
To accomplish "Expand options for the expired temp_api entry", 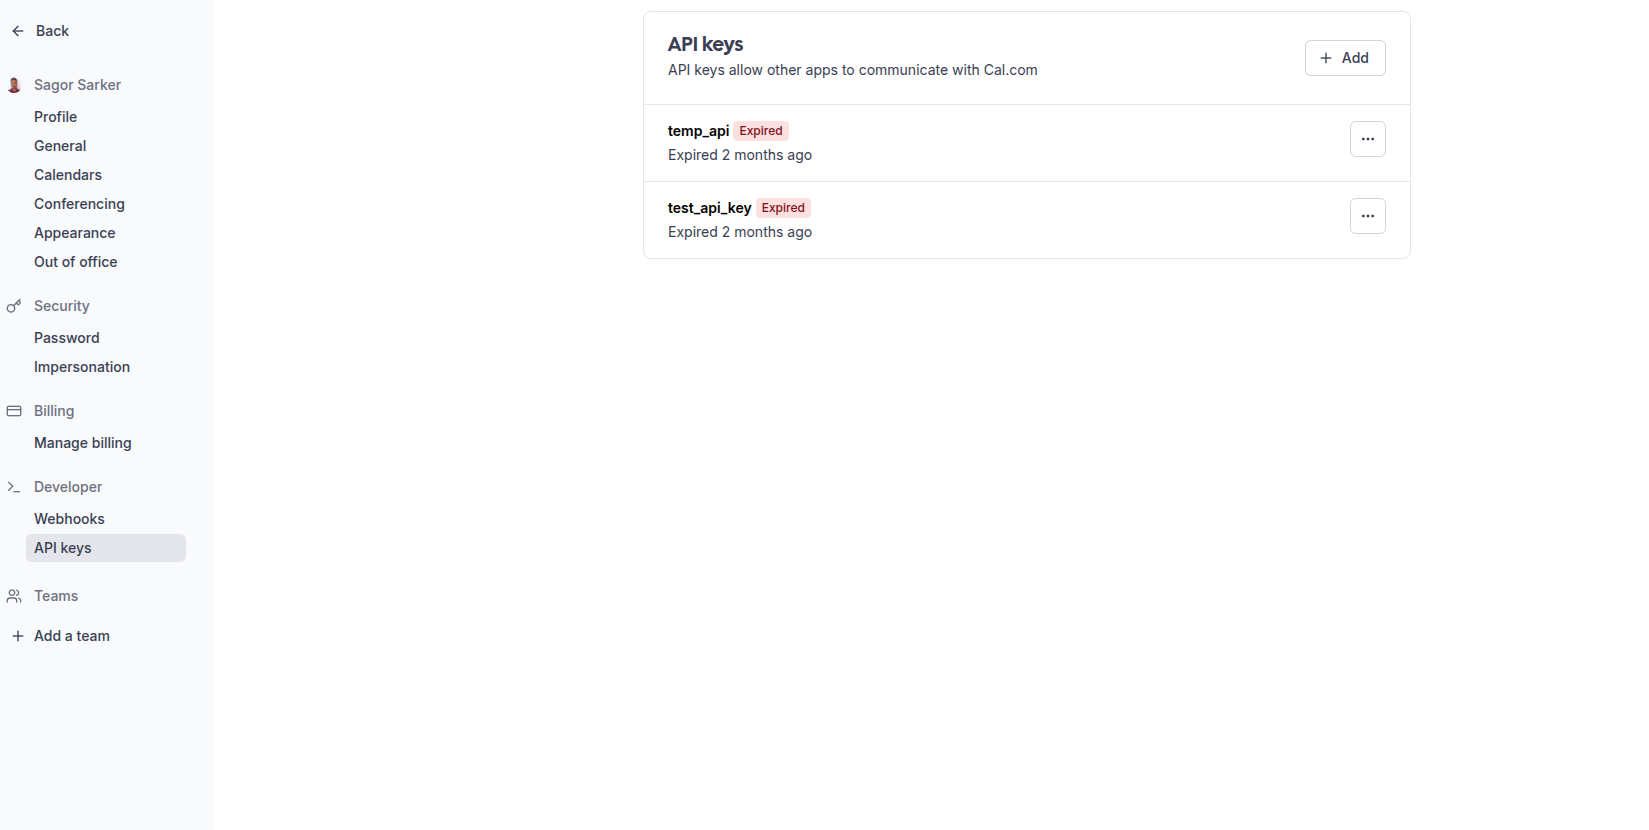I will [1368, 139].
